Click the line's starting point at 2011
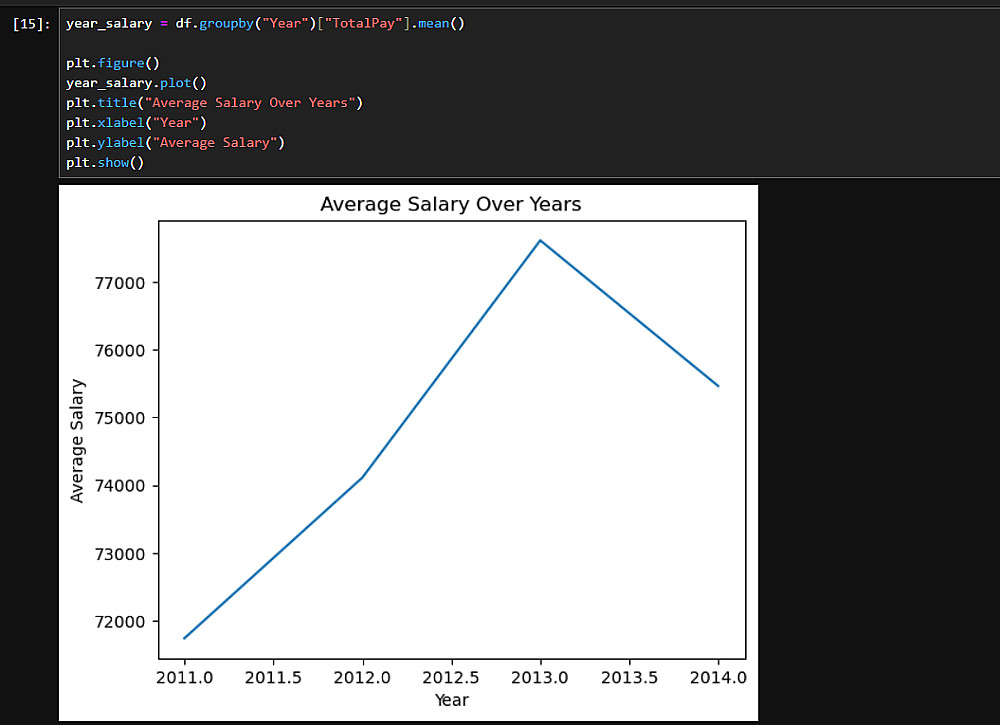1000x725 pixels. [x=185, y=638]
